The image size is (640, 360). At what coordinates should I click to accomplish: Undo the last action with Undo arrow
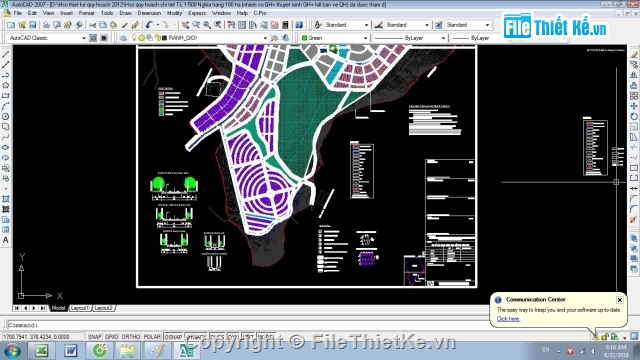click(x=149, y=25)
